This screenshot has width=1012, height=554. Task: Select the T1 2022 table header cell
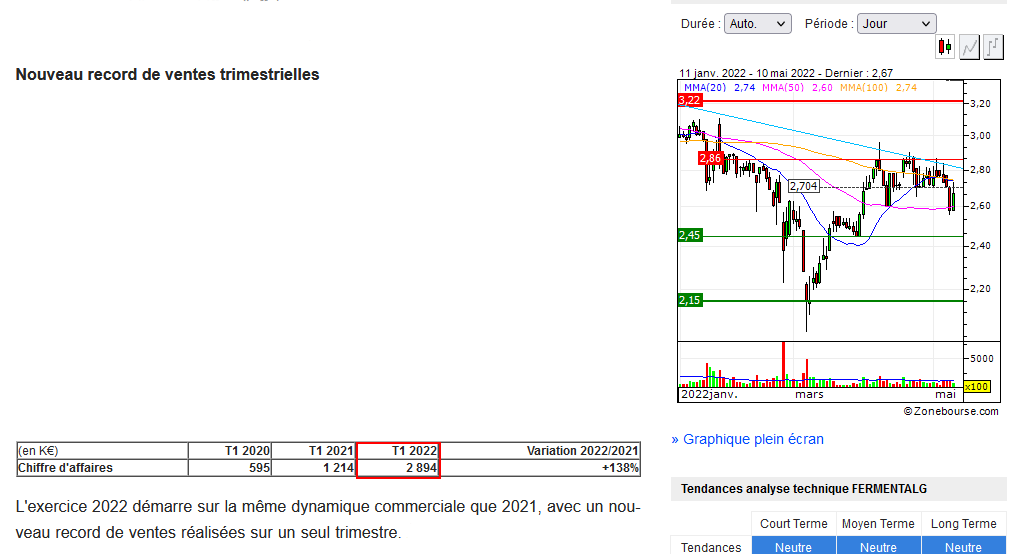[398, 451]
